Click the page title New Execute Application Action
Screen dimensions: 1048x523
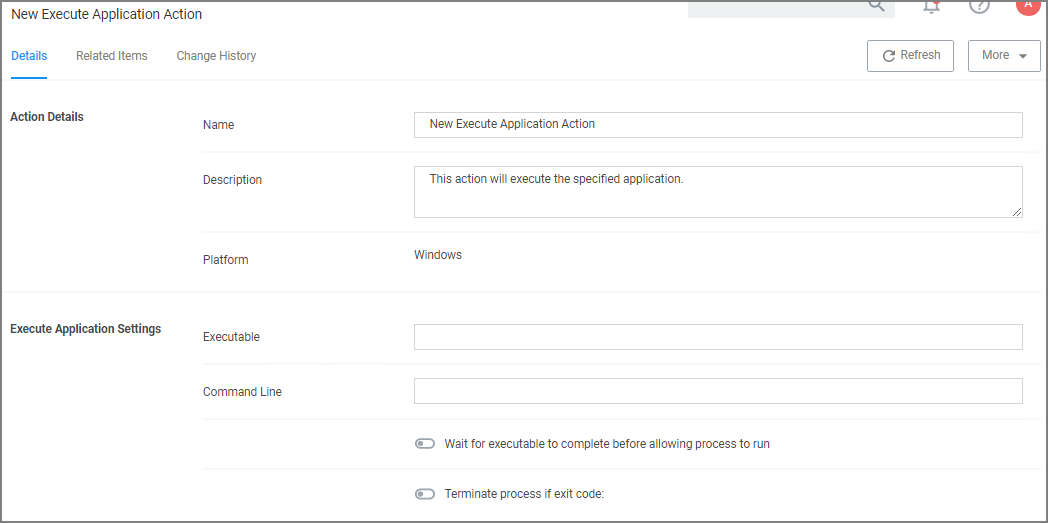pos(107,14)
